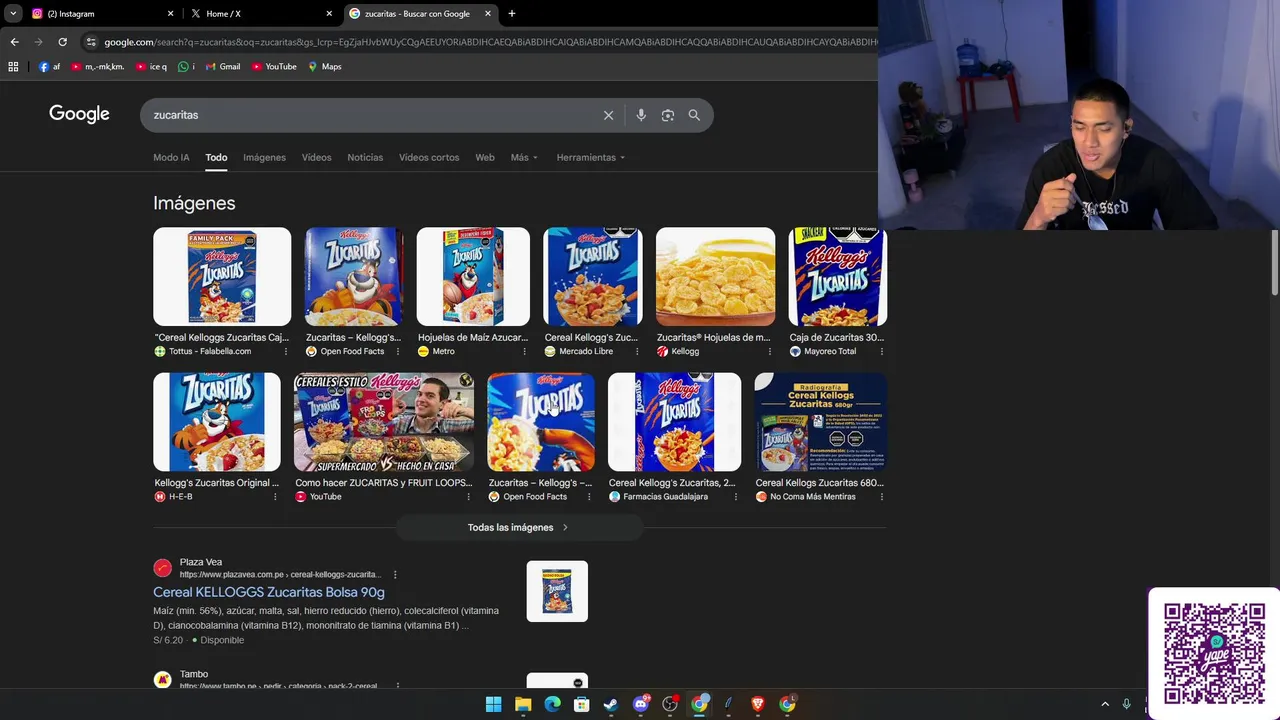Click the browser address bar URL

pyautogui.click(x=490, y=42)
